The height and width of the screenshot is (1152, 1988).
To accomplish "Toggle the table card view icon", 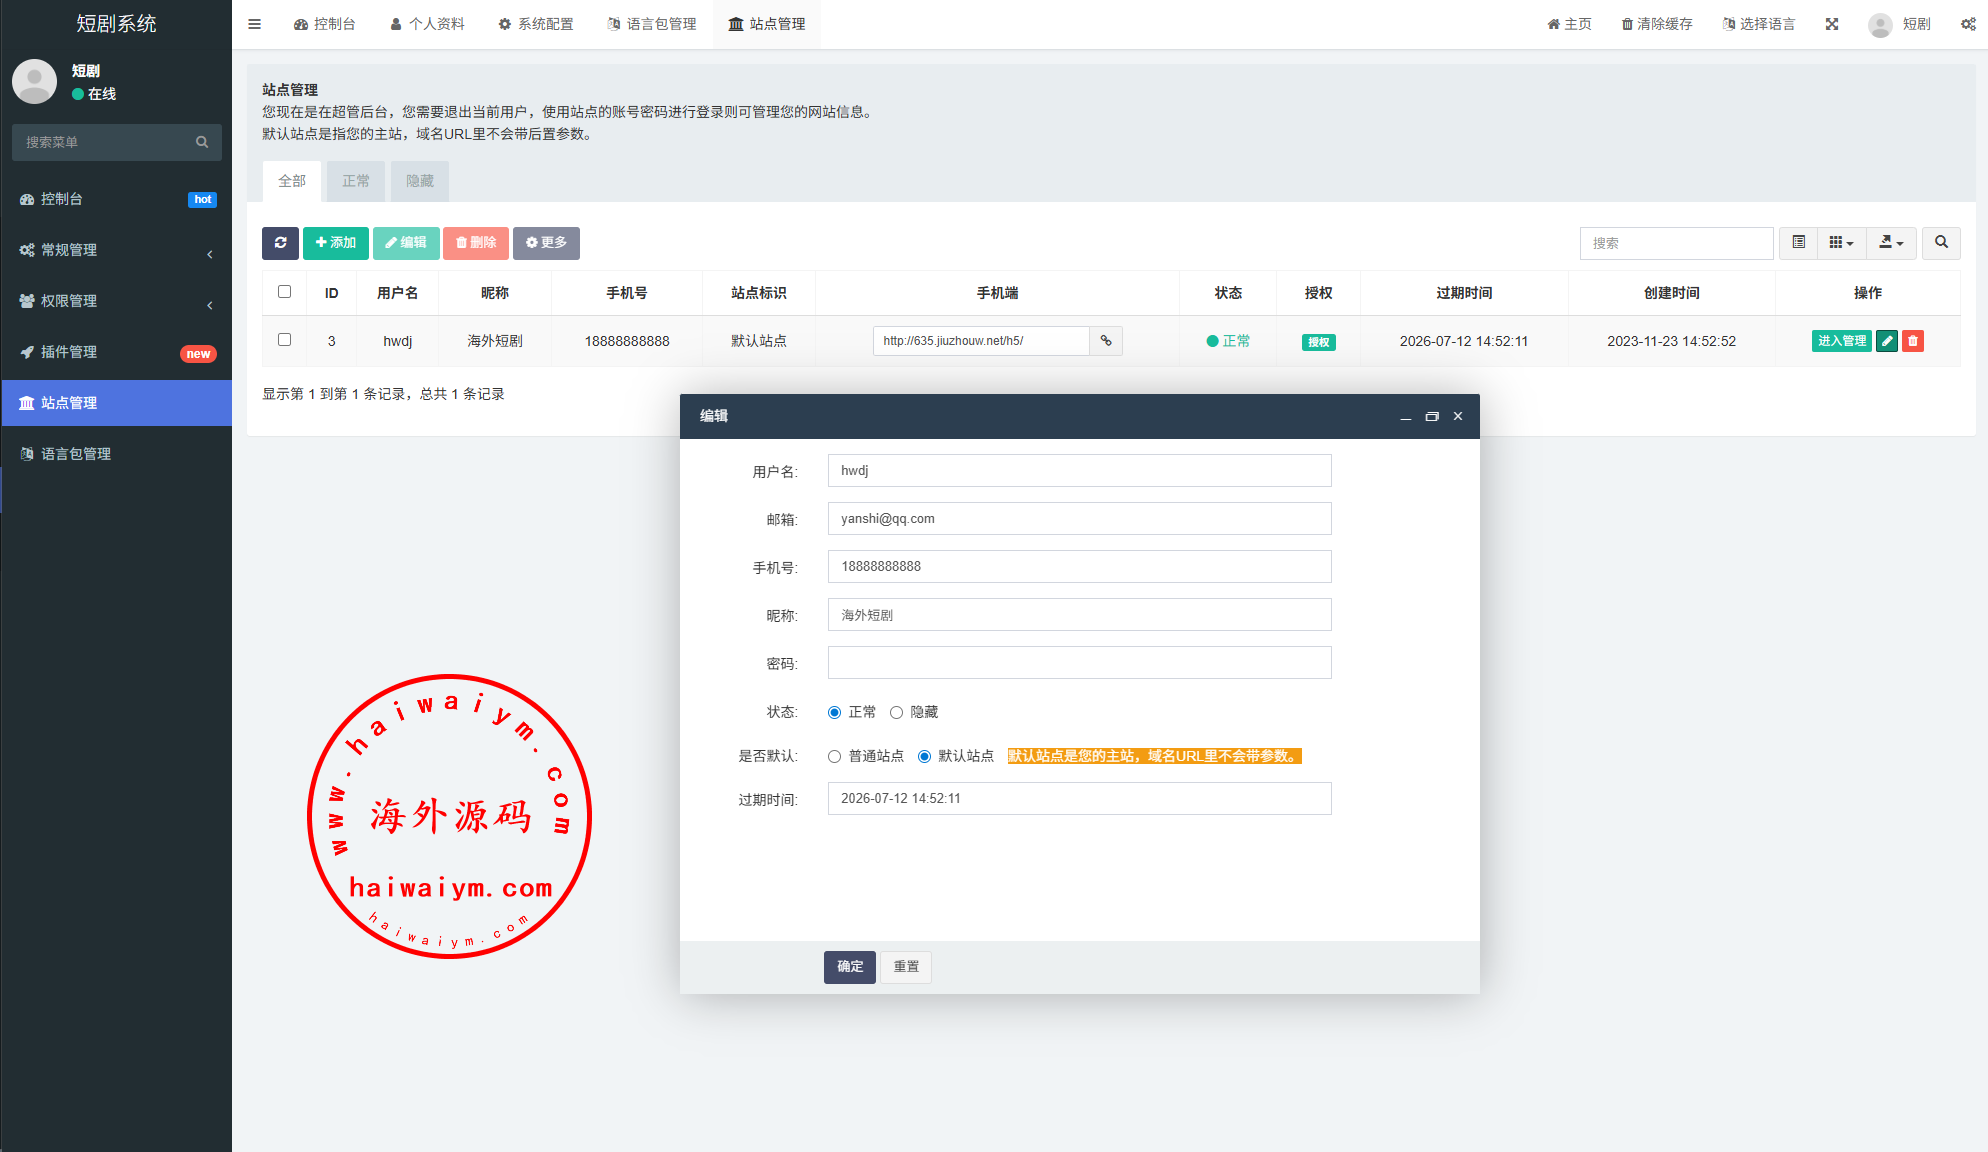I will [1799, 243].
